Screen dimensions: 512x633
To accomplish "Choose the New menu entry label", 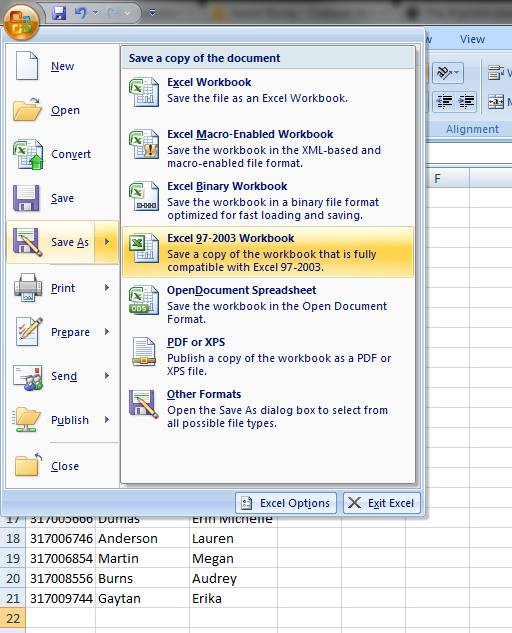I will (63, 66).
